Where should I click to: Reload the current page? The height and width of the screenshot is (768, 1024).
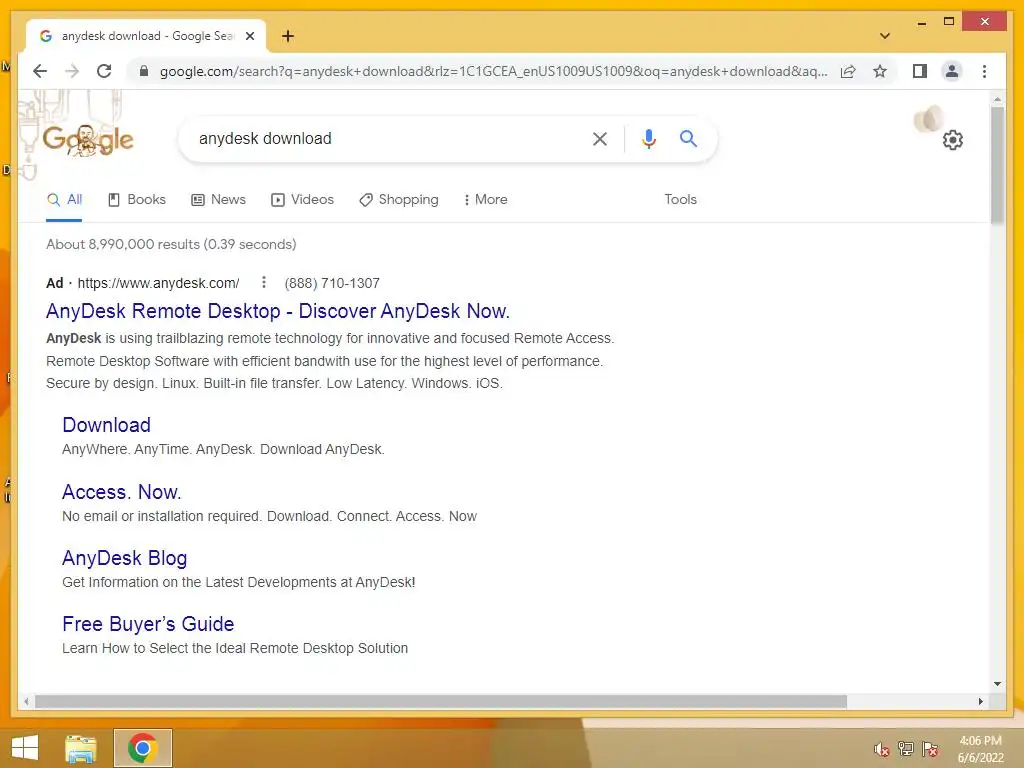104,71
